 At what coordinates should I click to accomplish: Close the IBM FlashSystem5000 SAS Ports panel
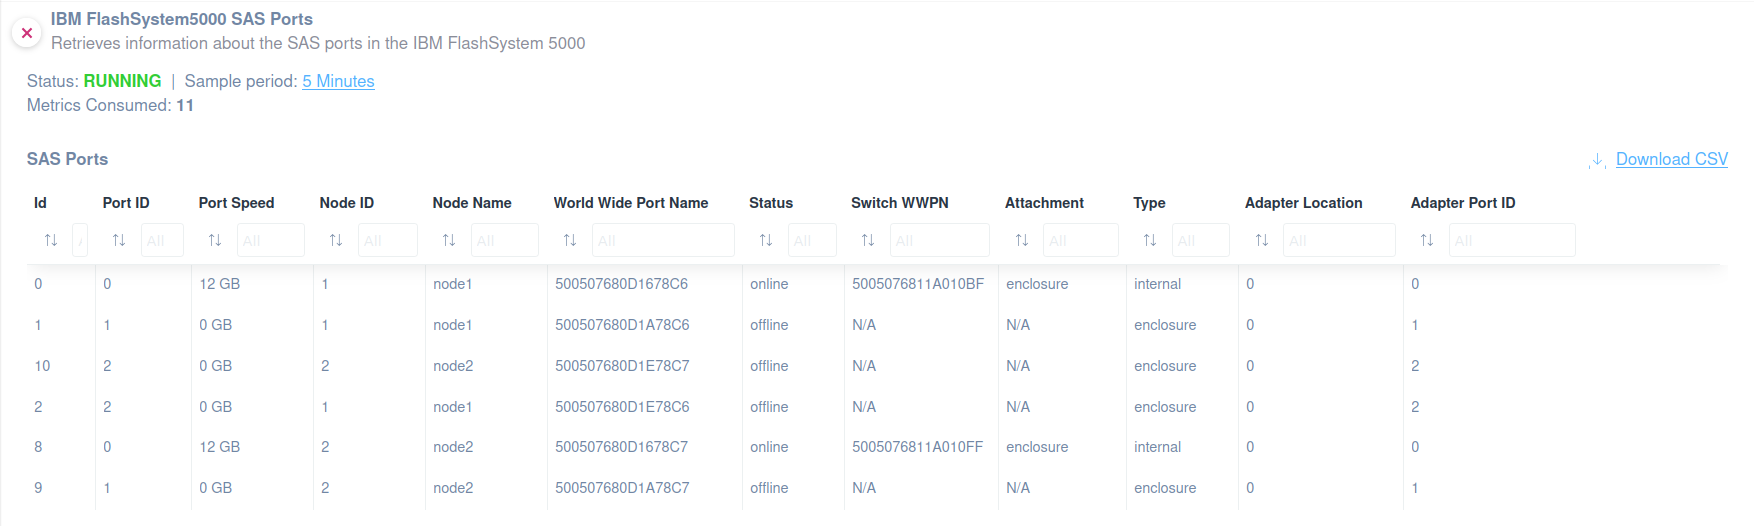tap(27, 33)
